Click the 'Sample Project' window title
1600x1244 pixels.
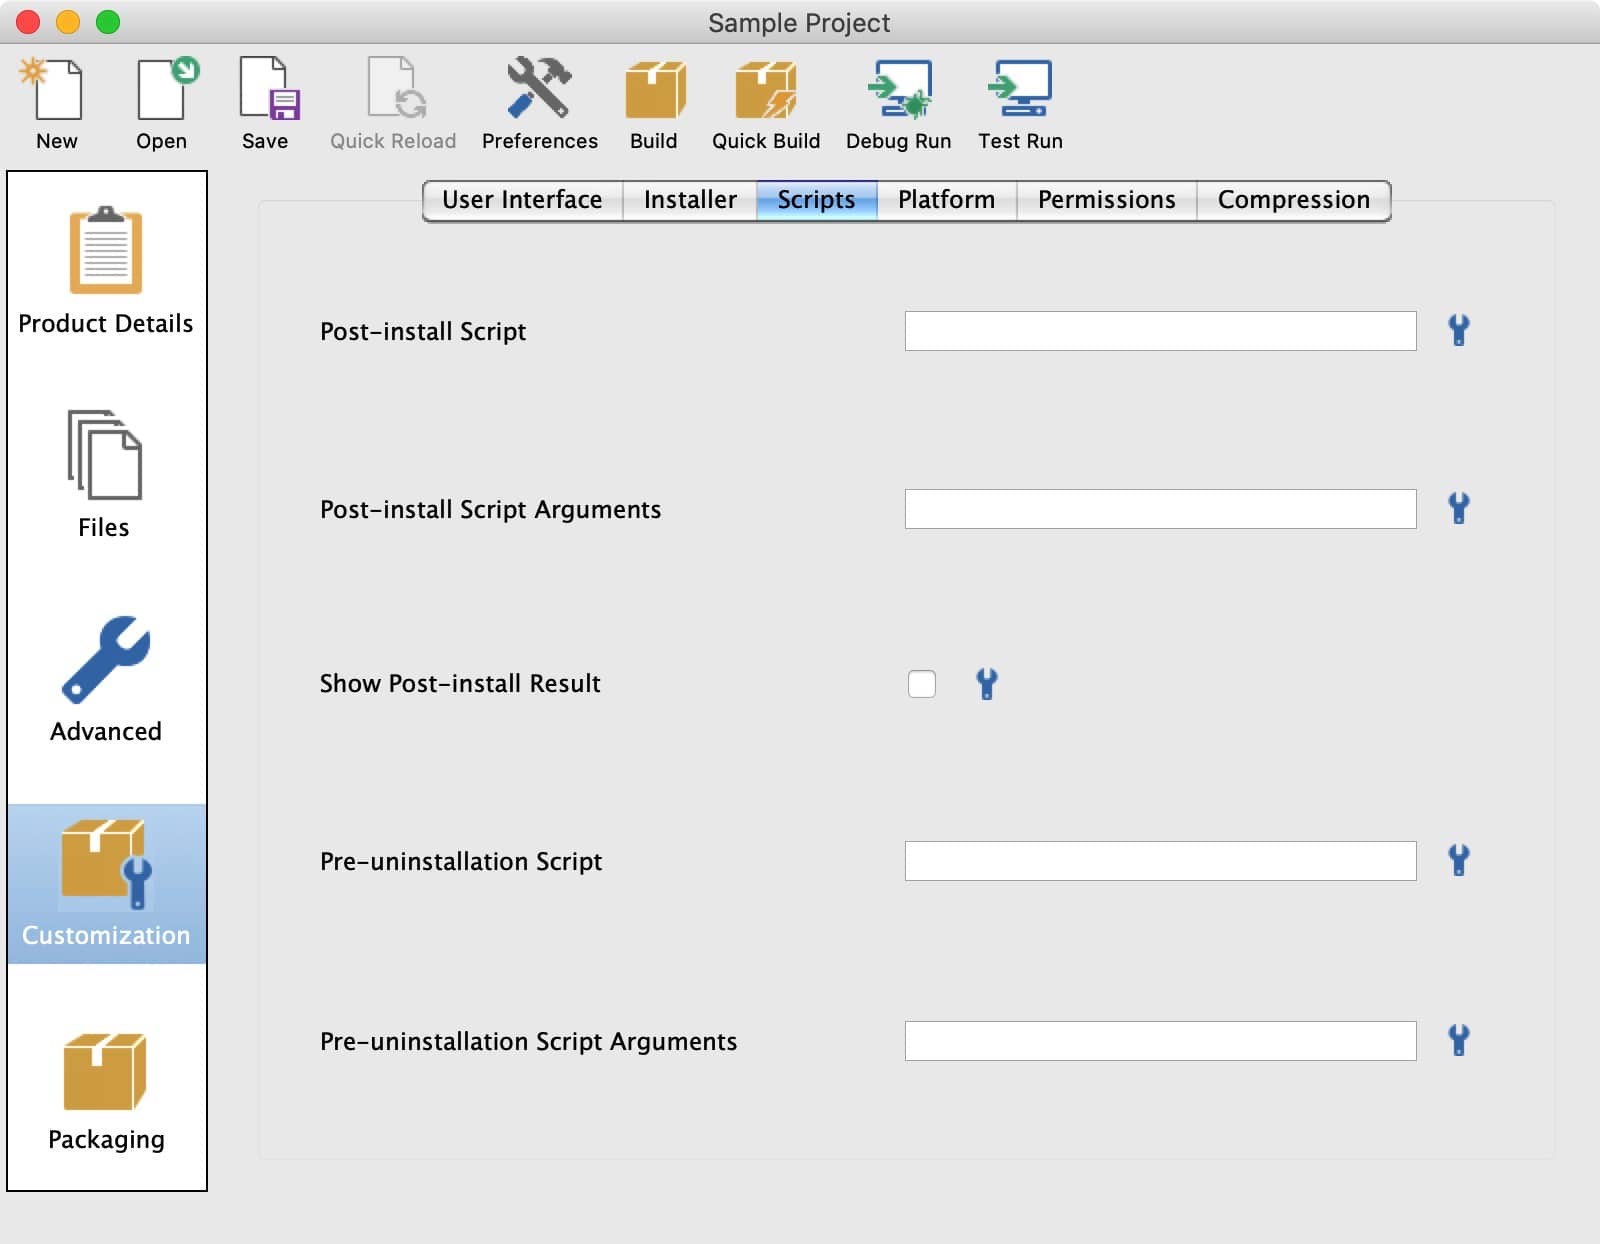(x=799, y=23)
